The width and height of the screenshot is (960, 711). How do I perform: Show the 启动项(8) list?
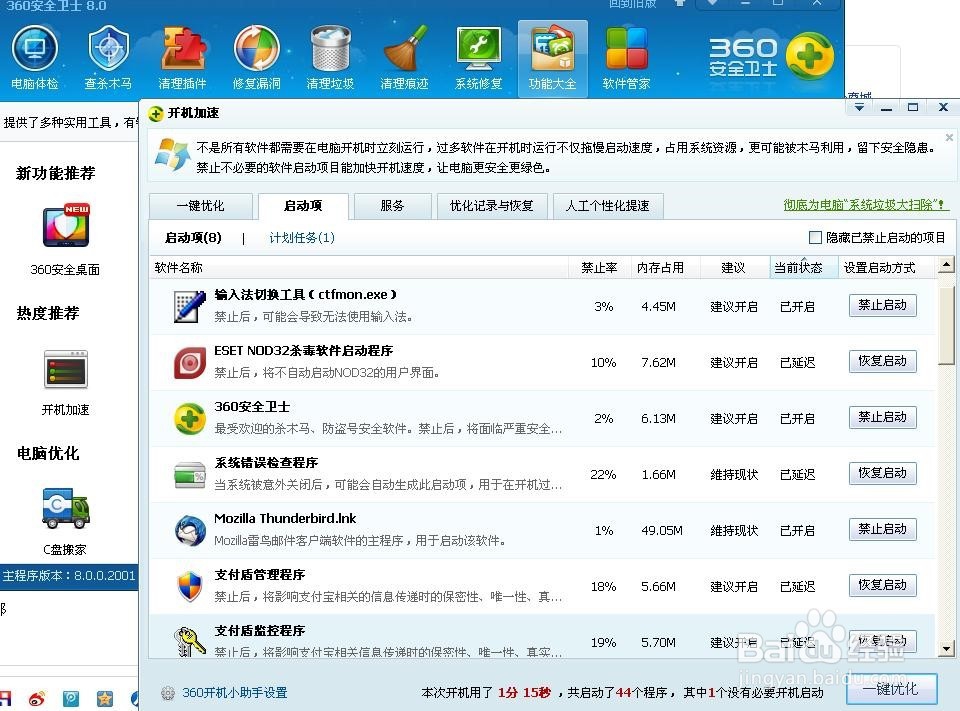click(x=193, y=238)
